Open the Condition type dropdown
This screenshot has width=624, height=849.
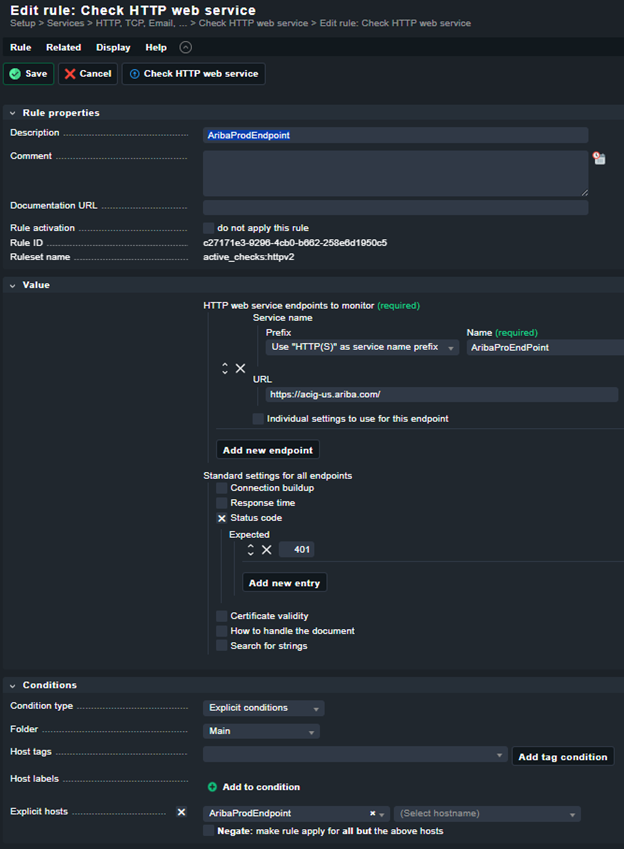[263, 708]
